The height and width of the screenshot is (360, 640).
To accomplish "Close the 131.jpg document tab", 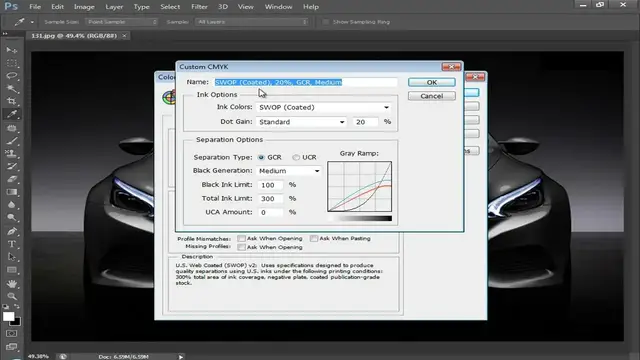I will (124, 36).
